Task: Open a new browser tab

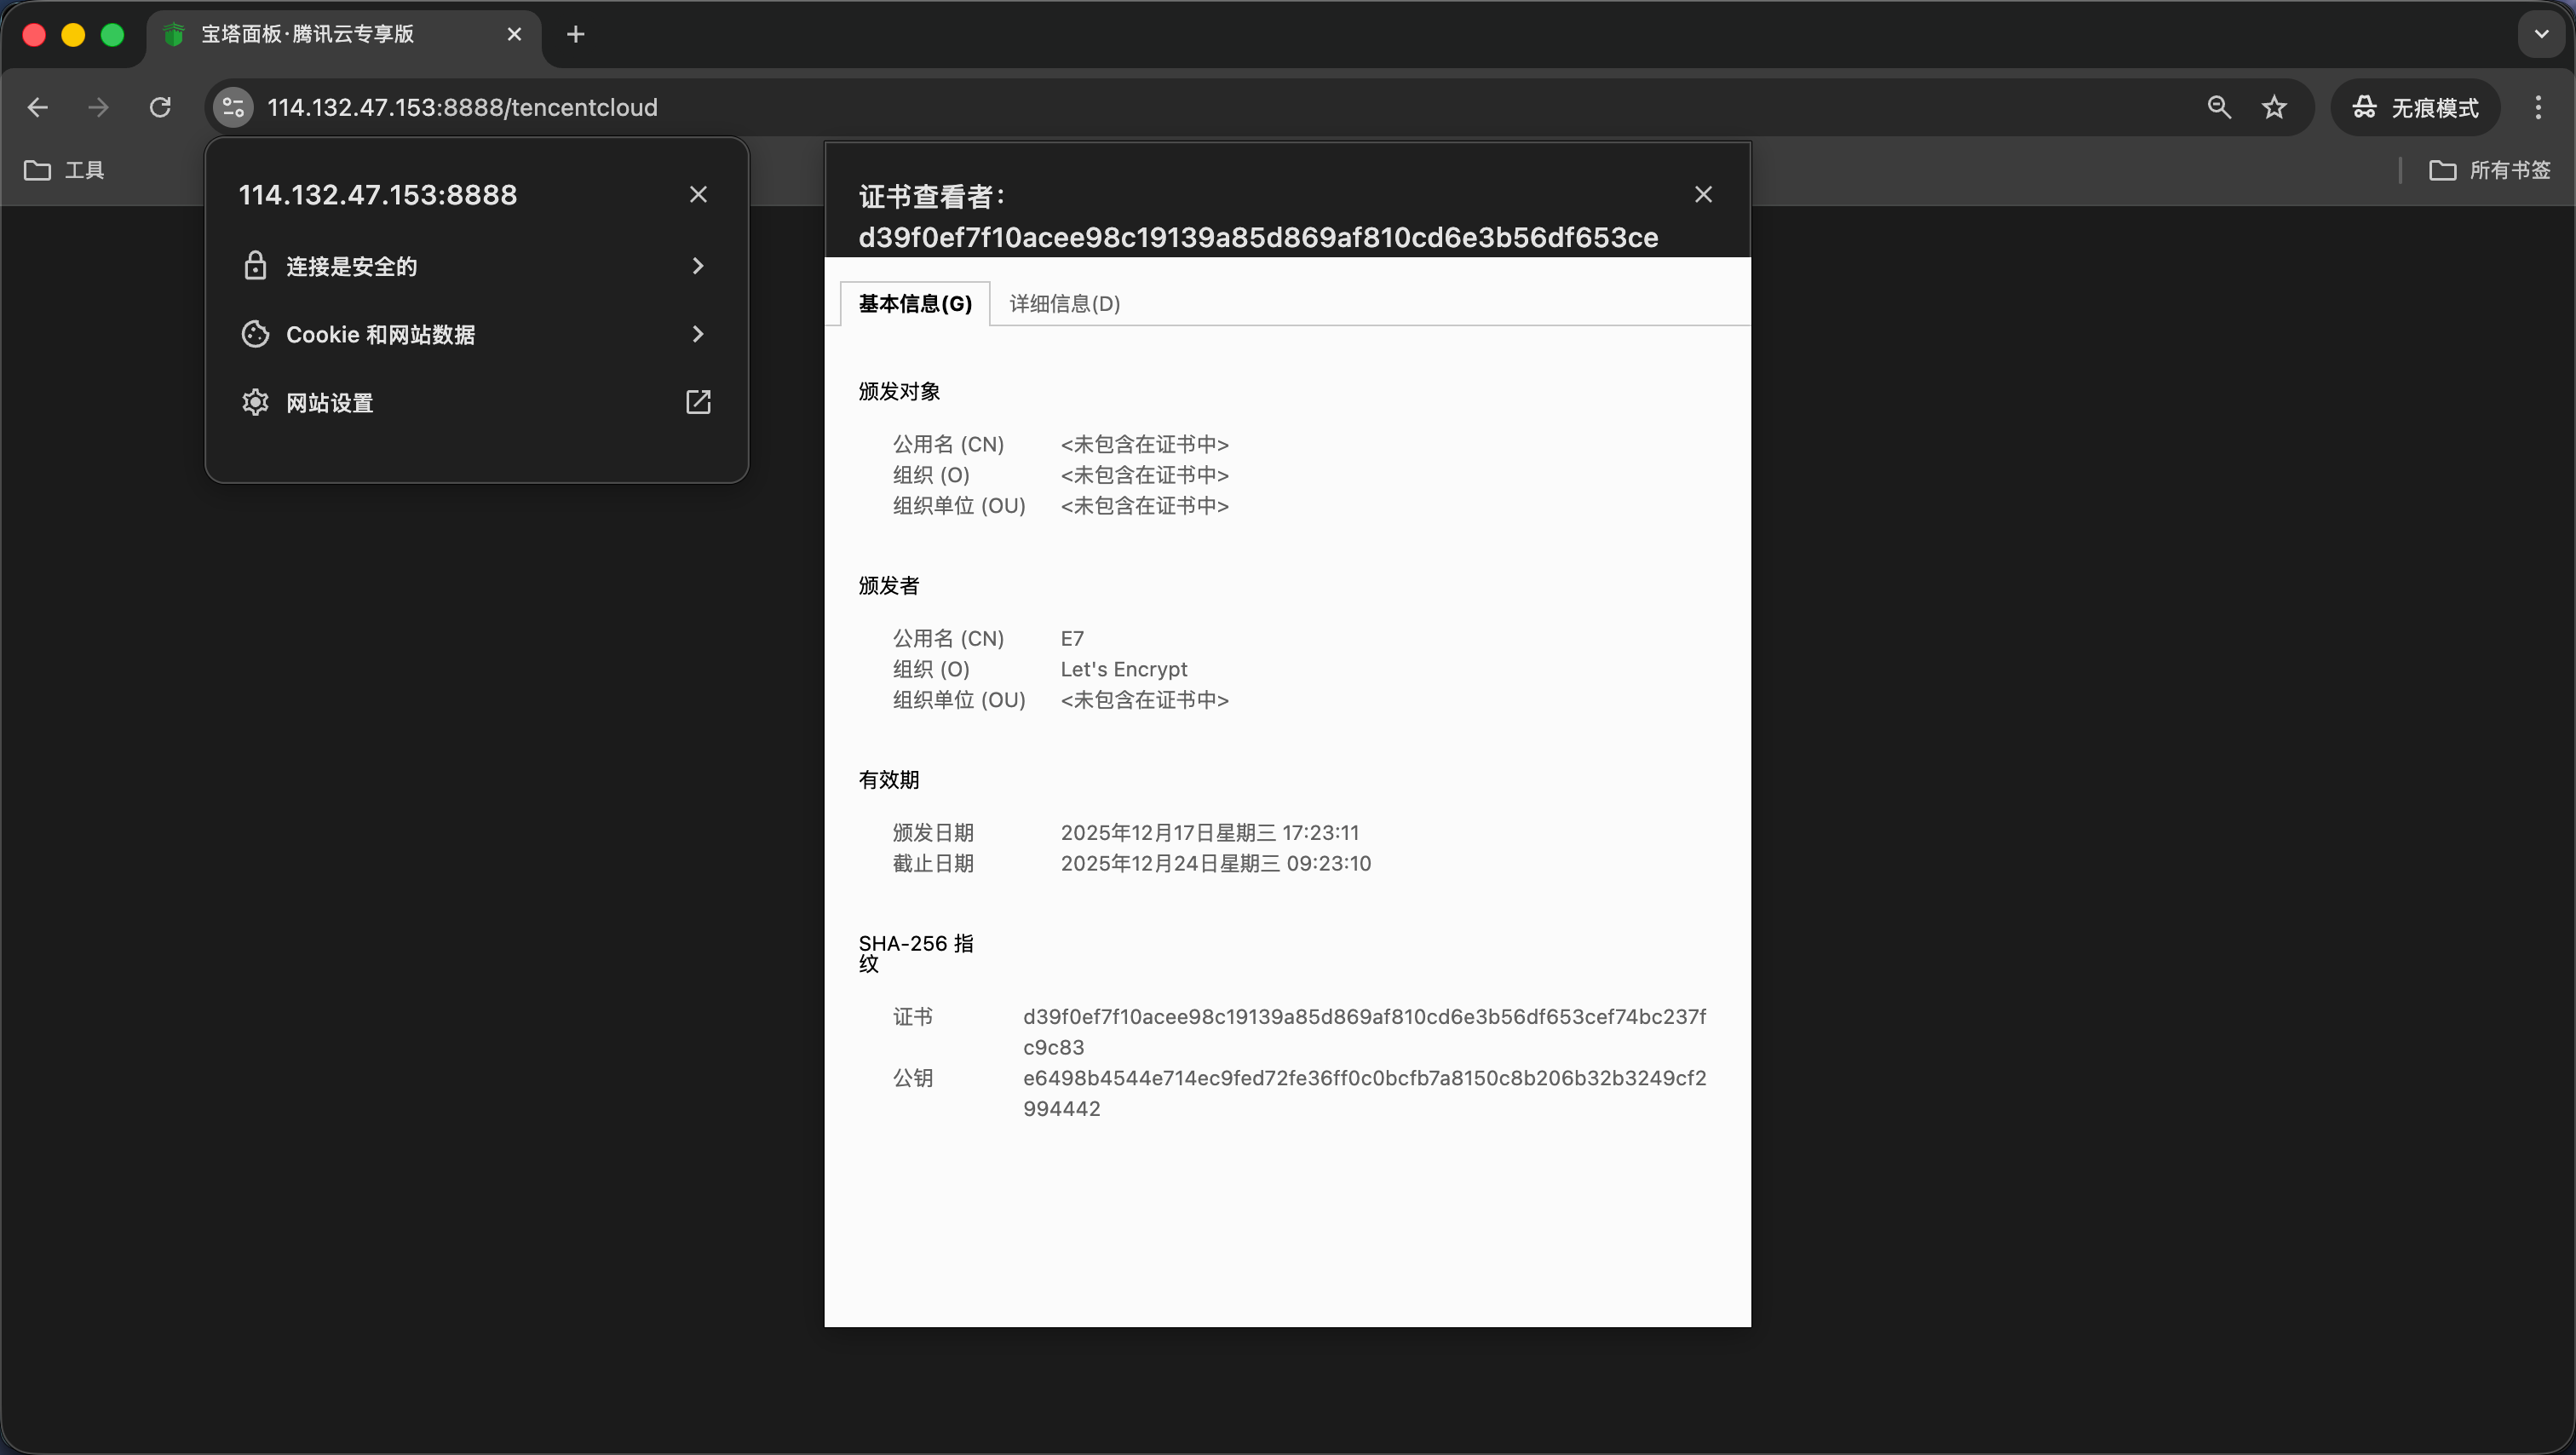Action: pos(575,33)
